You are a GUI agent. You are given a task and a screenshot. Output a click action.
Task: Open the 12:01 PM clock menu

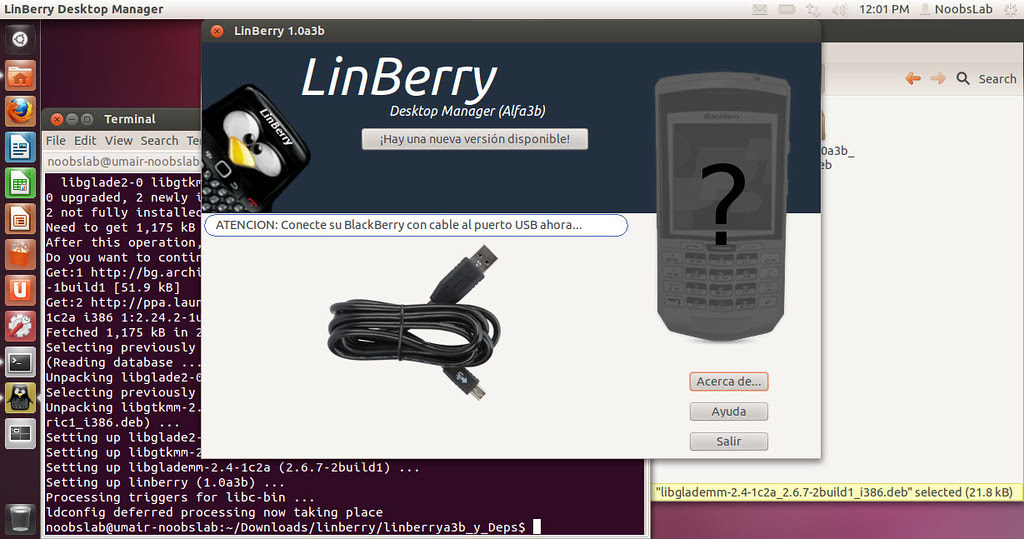click(x=884, y=9)
